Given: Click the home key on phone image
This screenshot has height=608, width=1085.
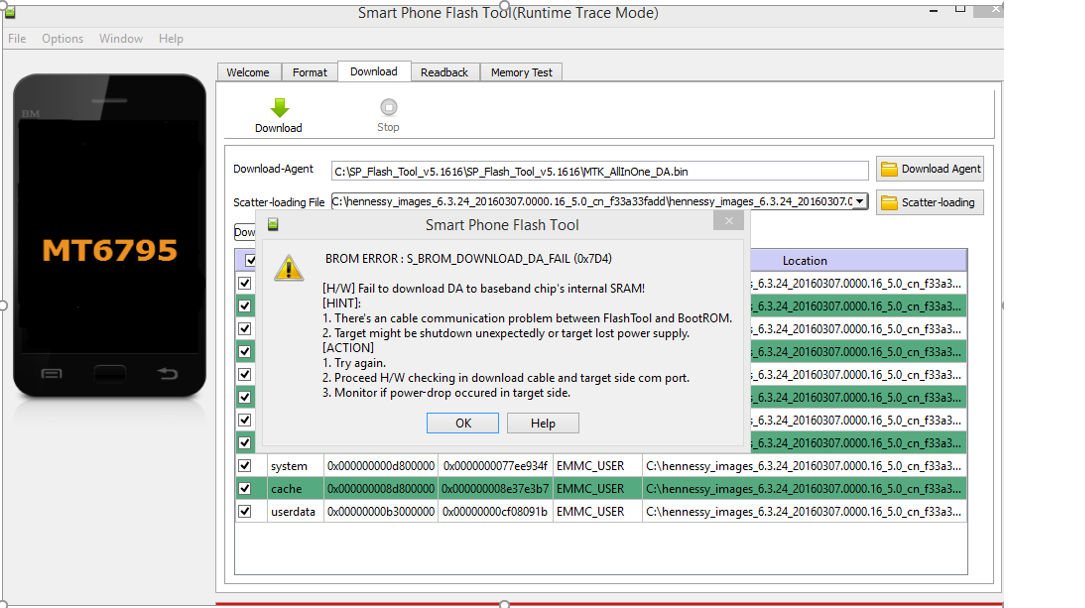Looking at the screenshot, I should (x=110, y=374).
